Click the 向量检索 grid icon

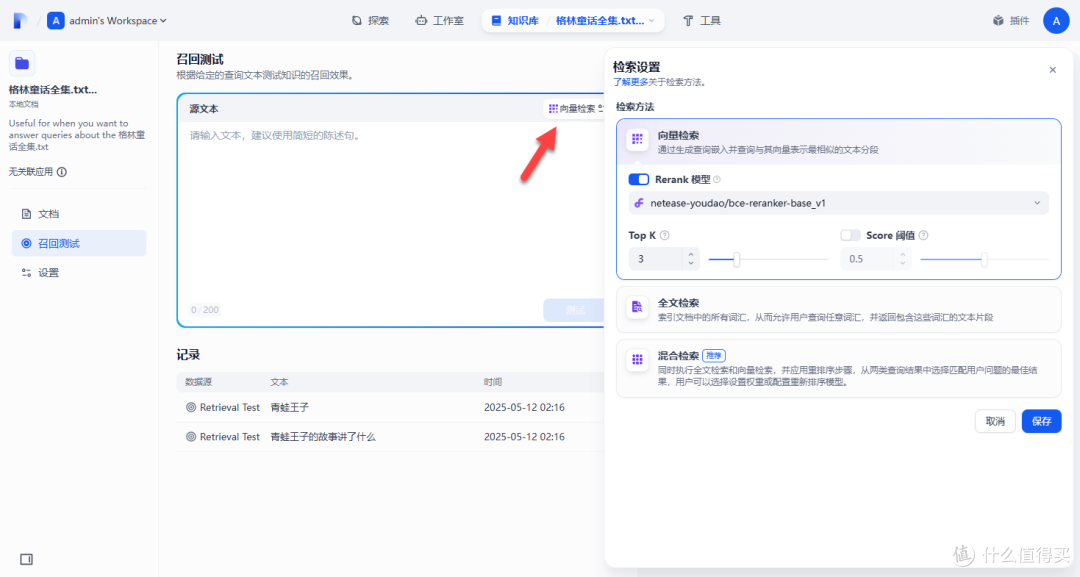637,139
